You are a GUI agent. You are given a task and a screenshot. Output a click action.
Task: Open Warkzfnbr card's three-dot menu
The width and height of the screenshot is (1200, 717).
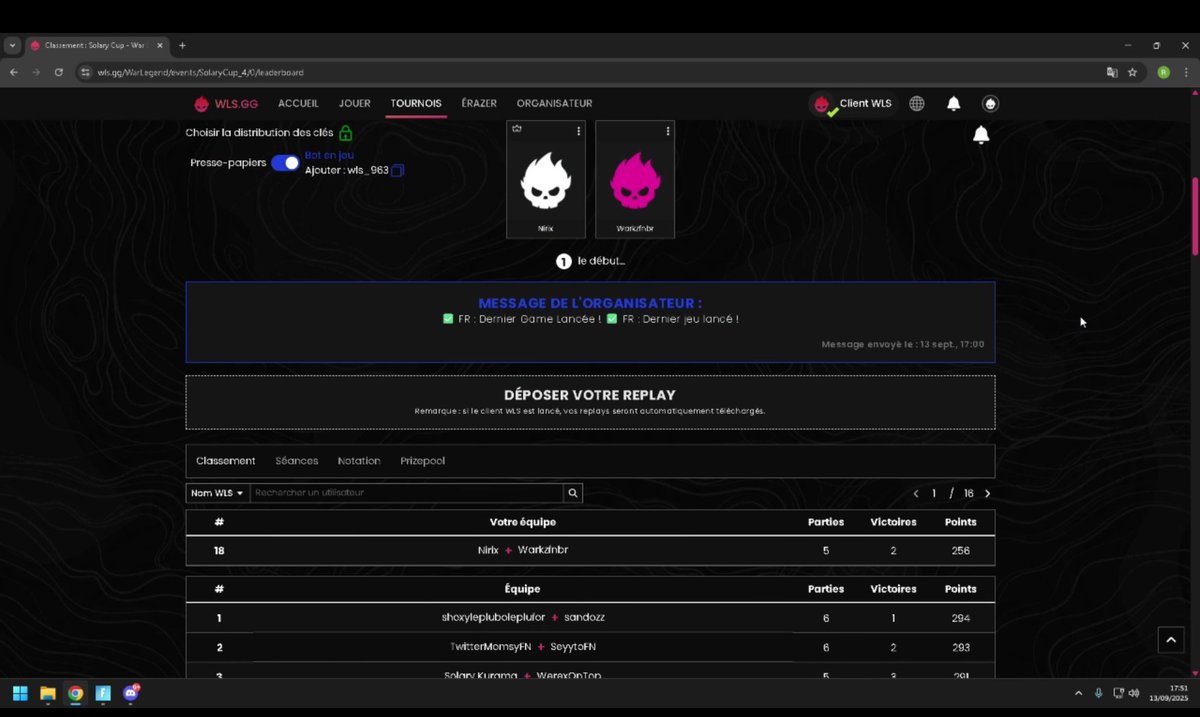(x=667, y=130)
